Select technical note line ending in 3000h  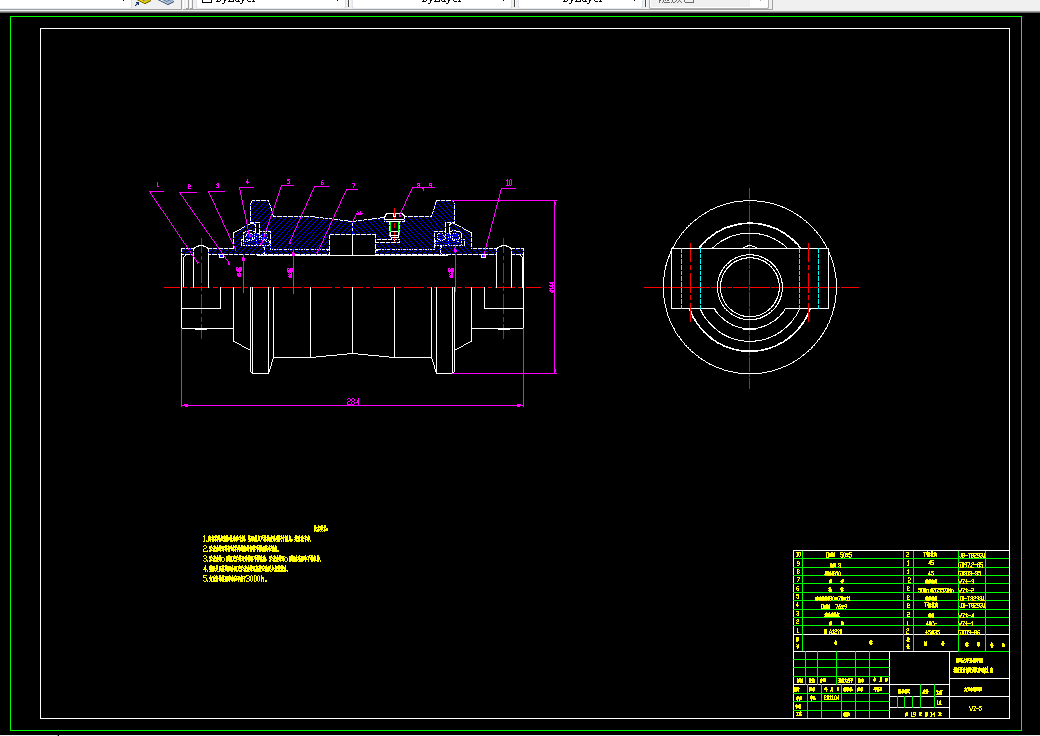pos(235,578)
